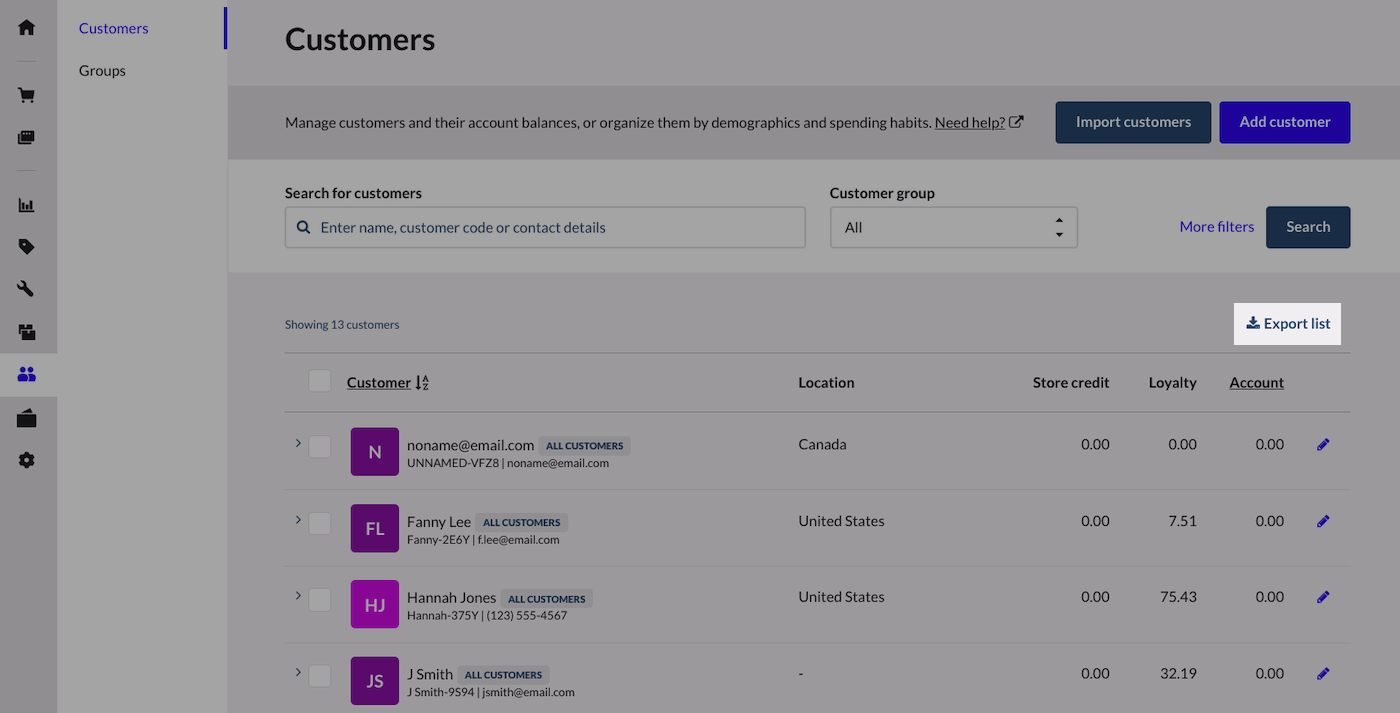This screenshot has height=713, width=1400.
Task: Expand the Hannah Jones row details
Action: point(298,595)
